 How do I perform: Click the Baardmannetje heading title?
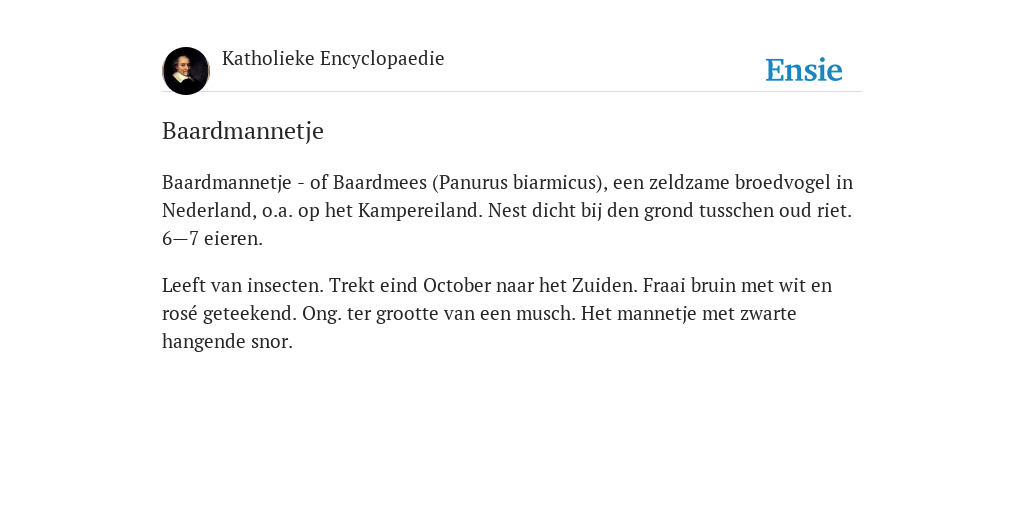pos(243,131)
